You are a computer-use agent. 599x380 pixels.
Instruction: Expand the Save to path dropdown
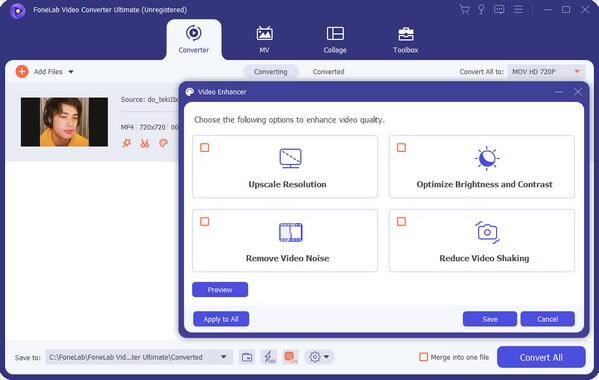point(223,357)
